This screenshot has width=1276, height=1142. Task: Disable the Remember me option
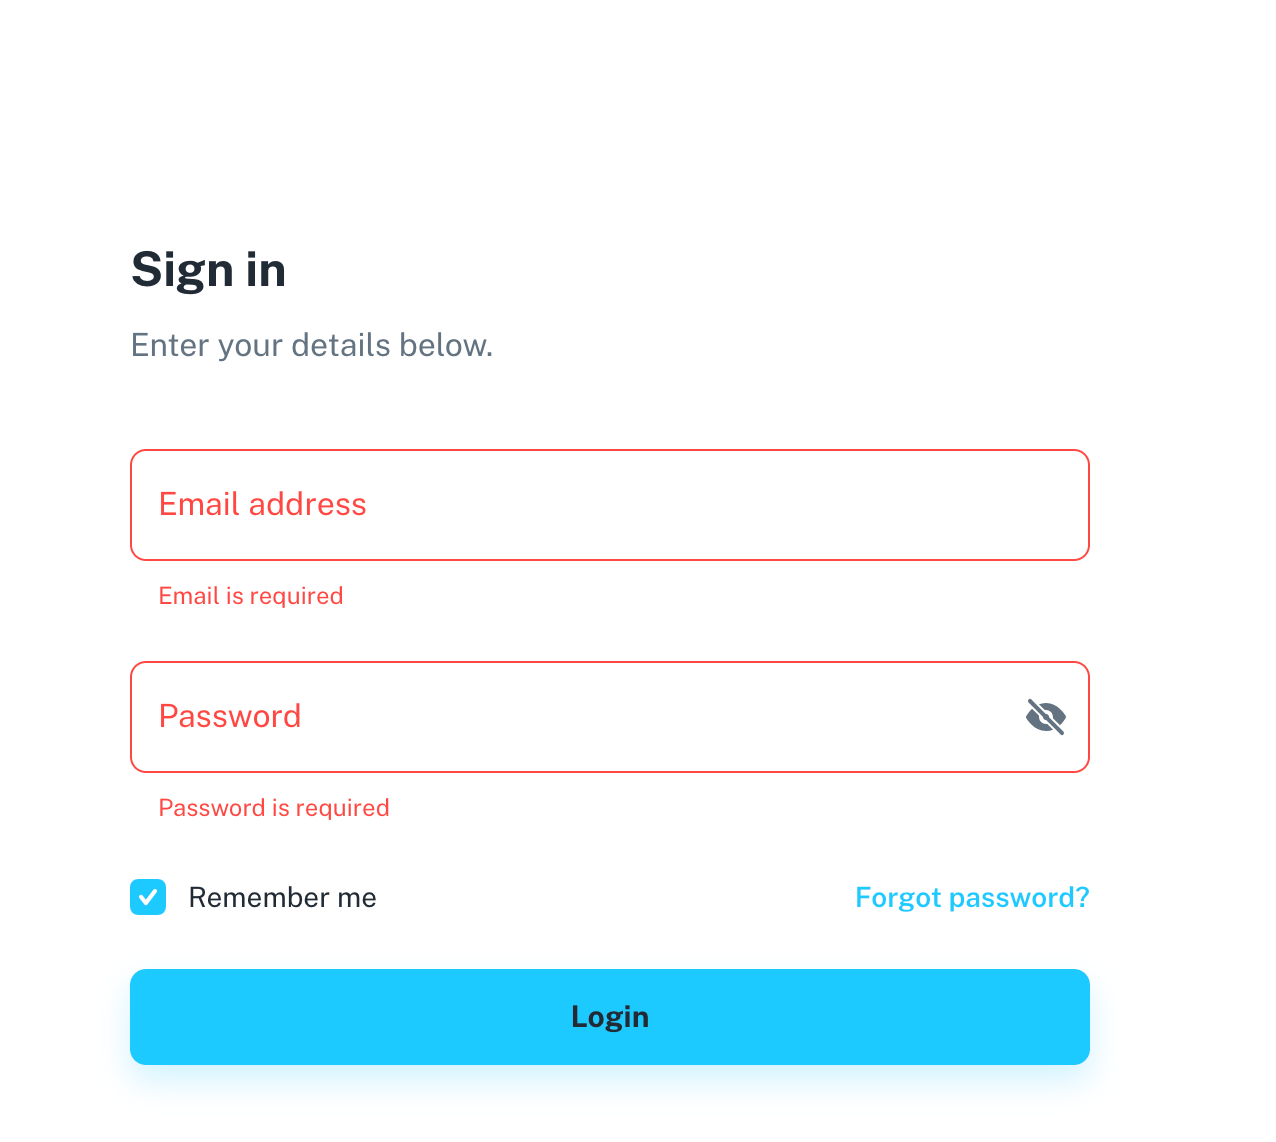[148, 897]
